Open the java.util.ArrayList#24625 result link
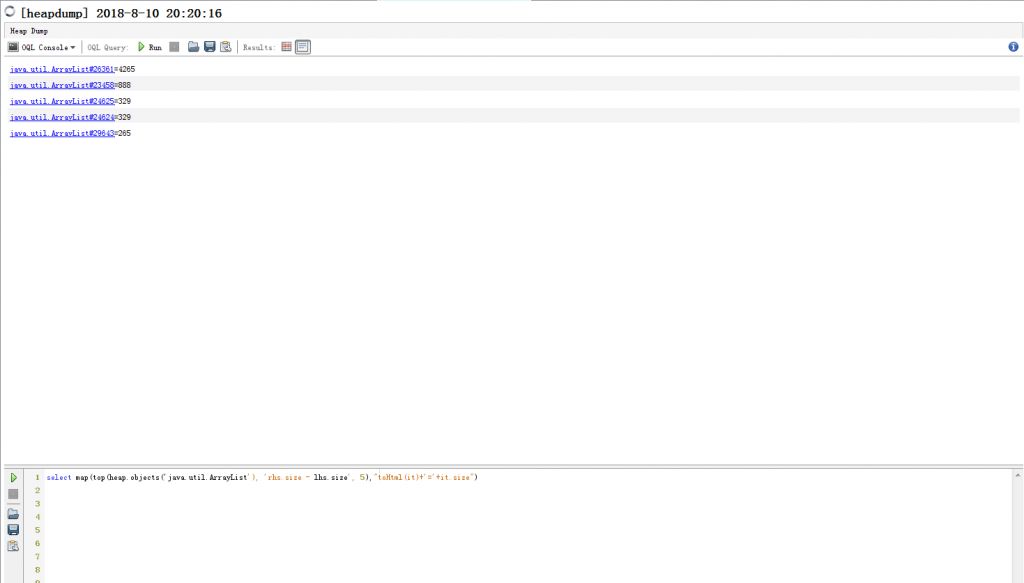This screenshot has width=1024, height=583. [62, 101]
